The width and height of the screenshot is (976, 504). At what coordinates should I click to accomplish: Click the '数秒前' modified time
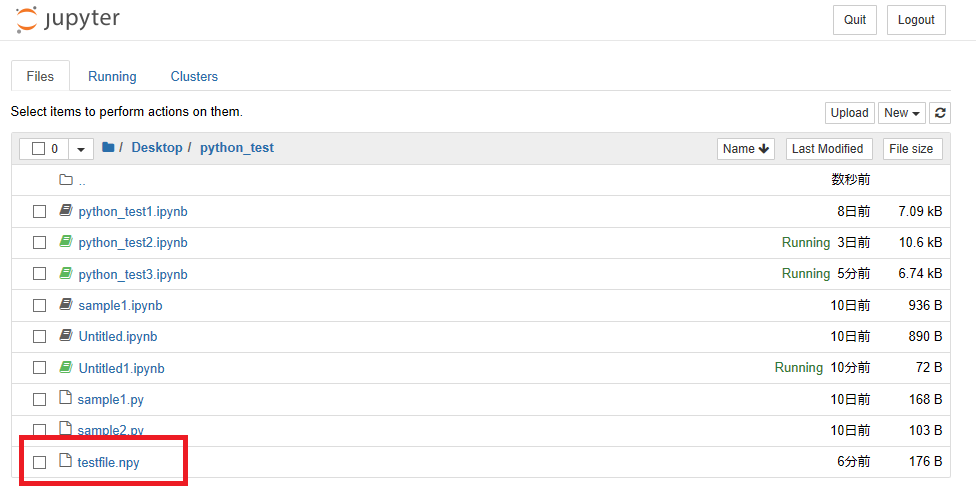click(851, 180)
